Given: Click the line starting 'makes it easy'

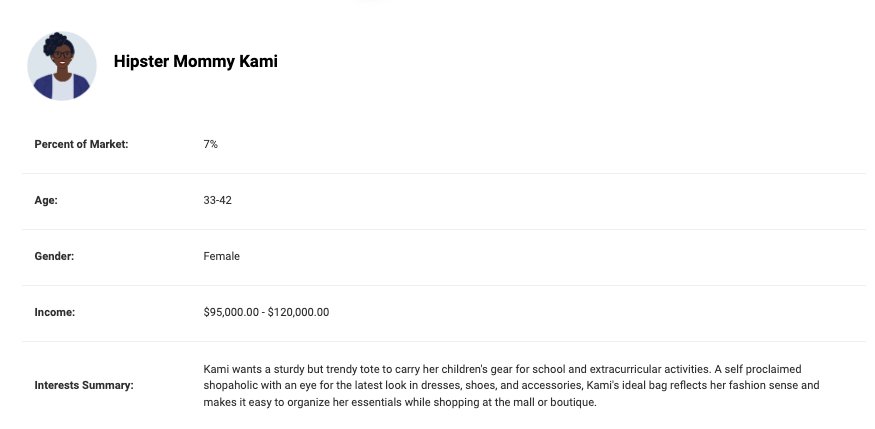Looking at the screenshot, I should coord(400,402).
